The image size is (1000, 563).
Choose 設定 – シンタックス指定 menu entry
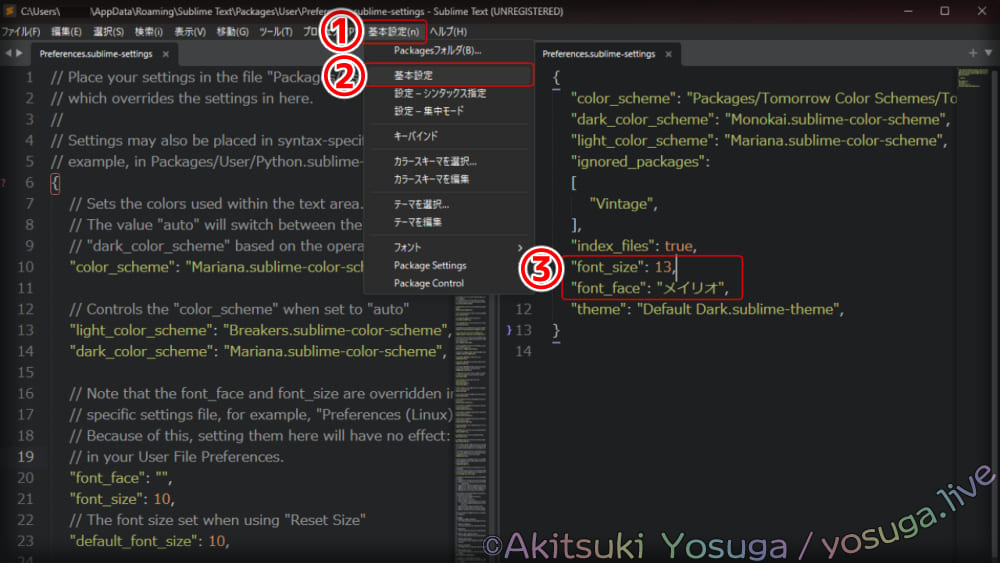pyautogui.click(x=439, y=94)
